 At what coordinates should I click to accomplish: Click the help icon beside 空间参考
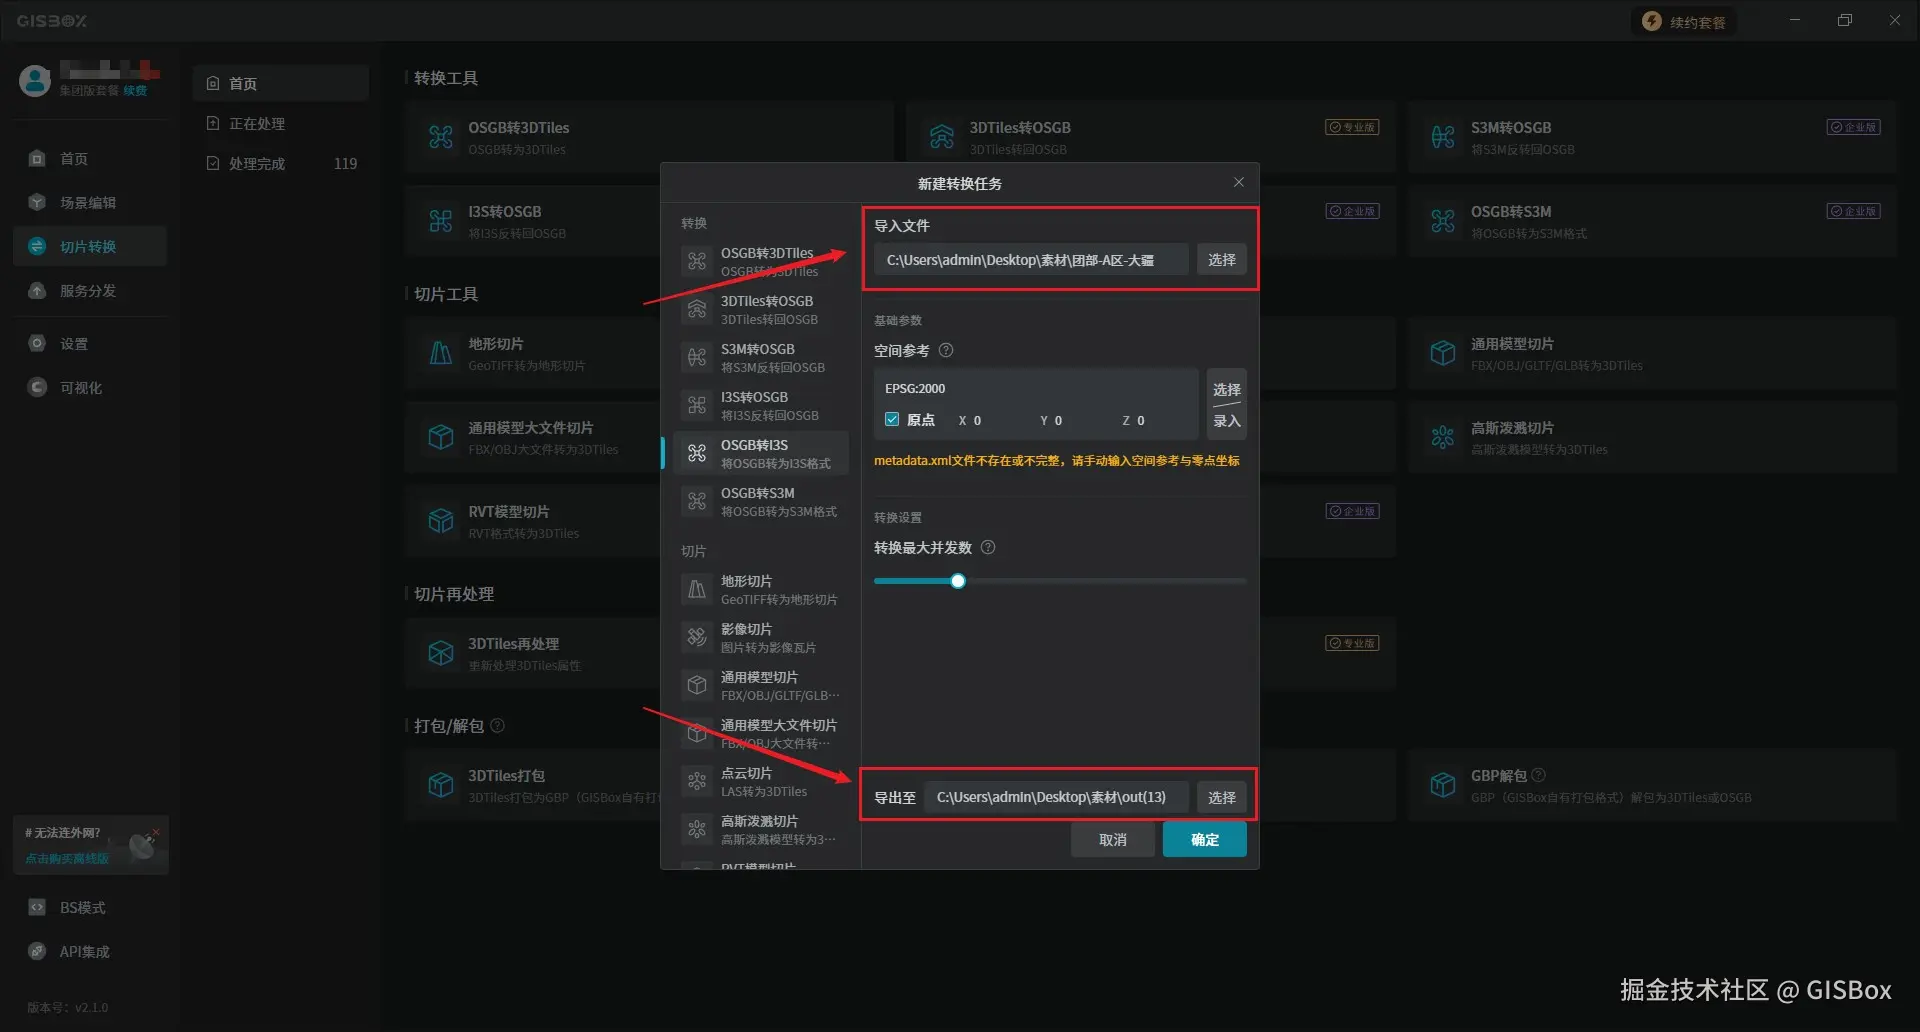pyautogui.click(x=946, y=350)
